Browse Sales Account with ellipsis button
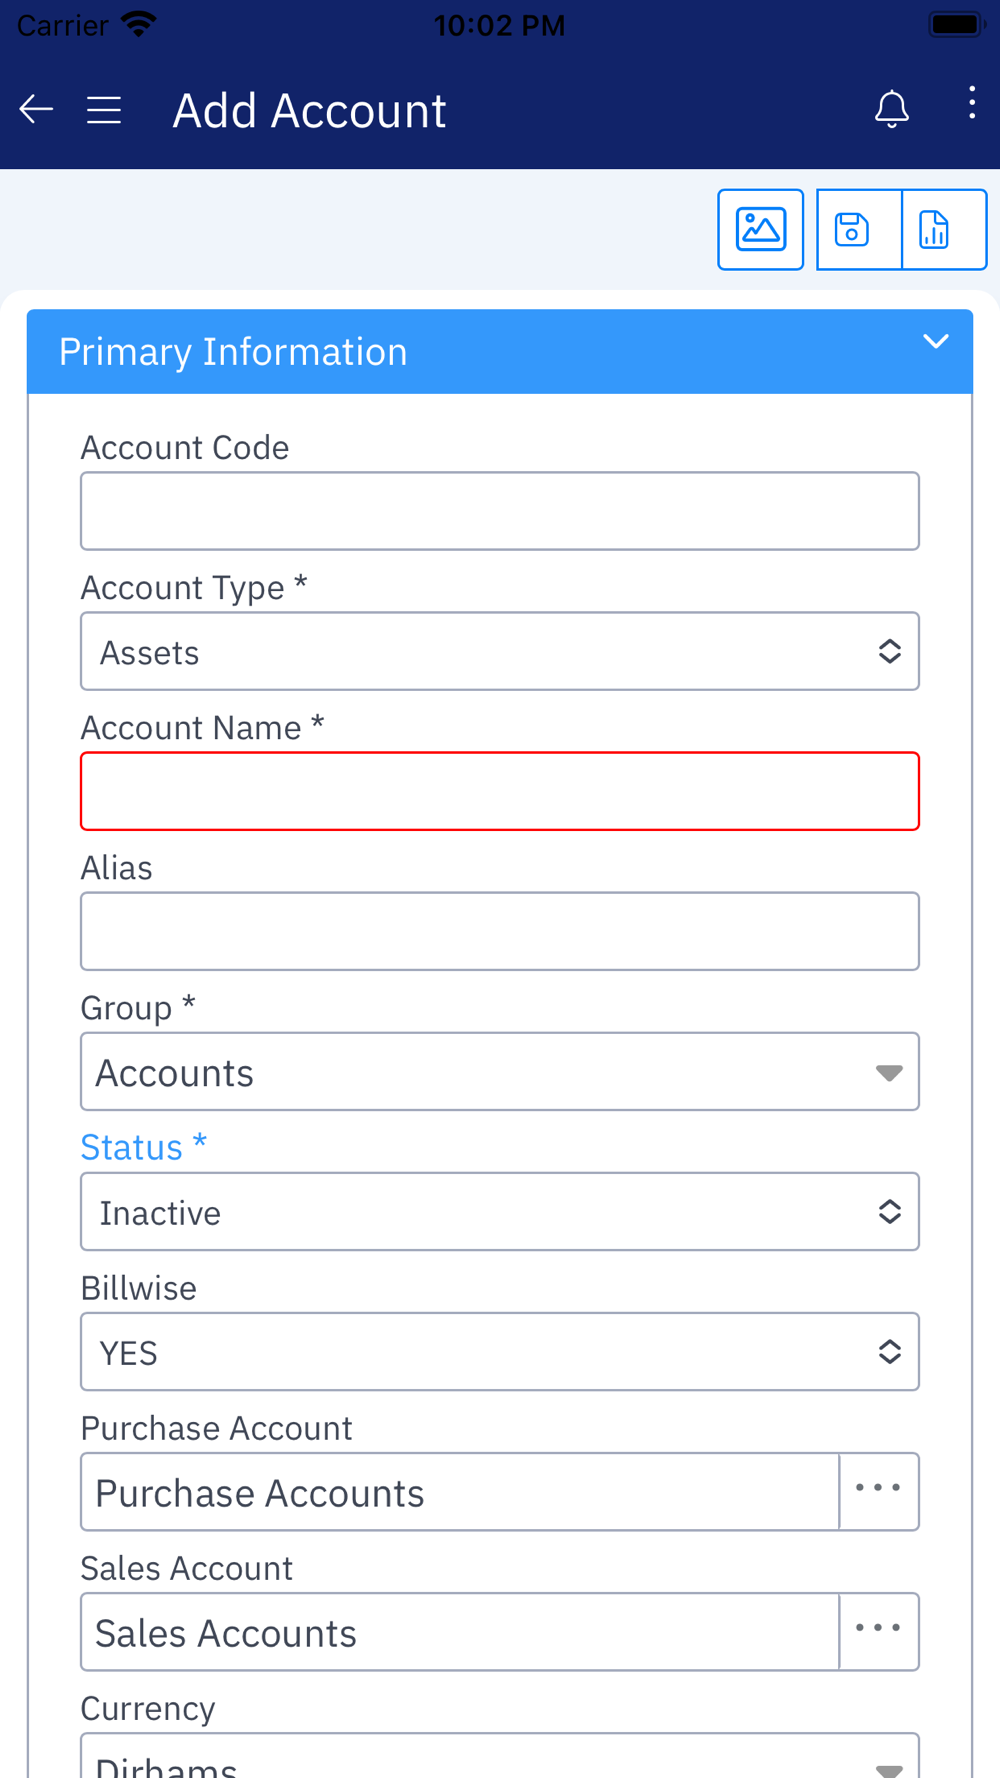The image size is (1000, 1778). pyautogui.click(x=879, y=1631)
